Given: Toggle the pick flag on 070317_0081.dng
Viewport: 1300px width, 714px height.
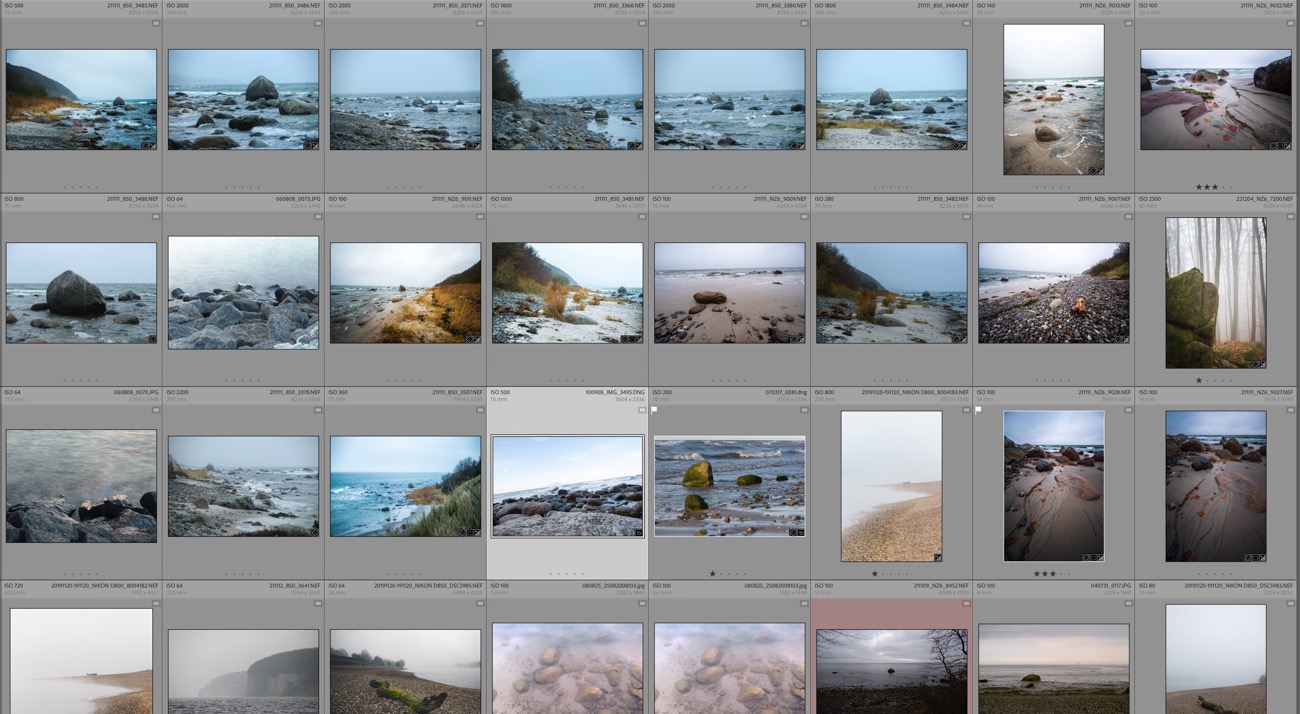Looking at the screenshot, I should [655, 410].
